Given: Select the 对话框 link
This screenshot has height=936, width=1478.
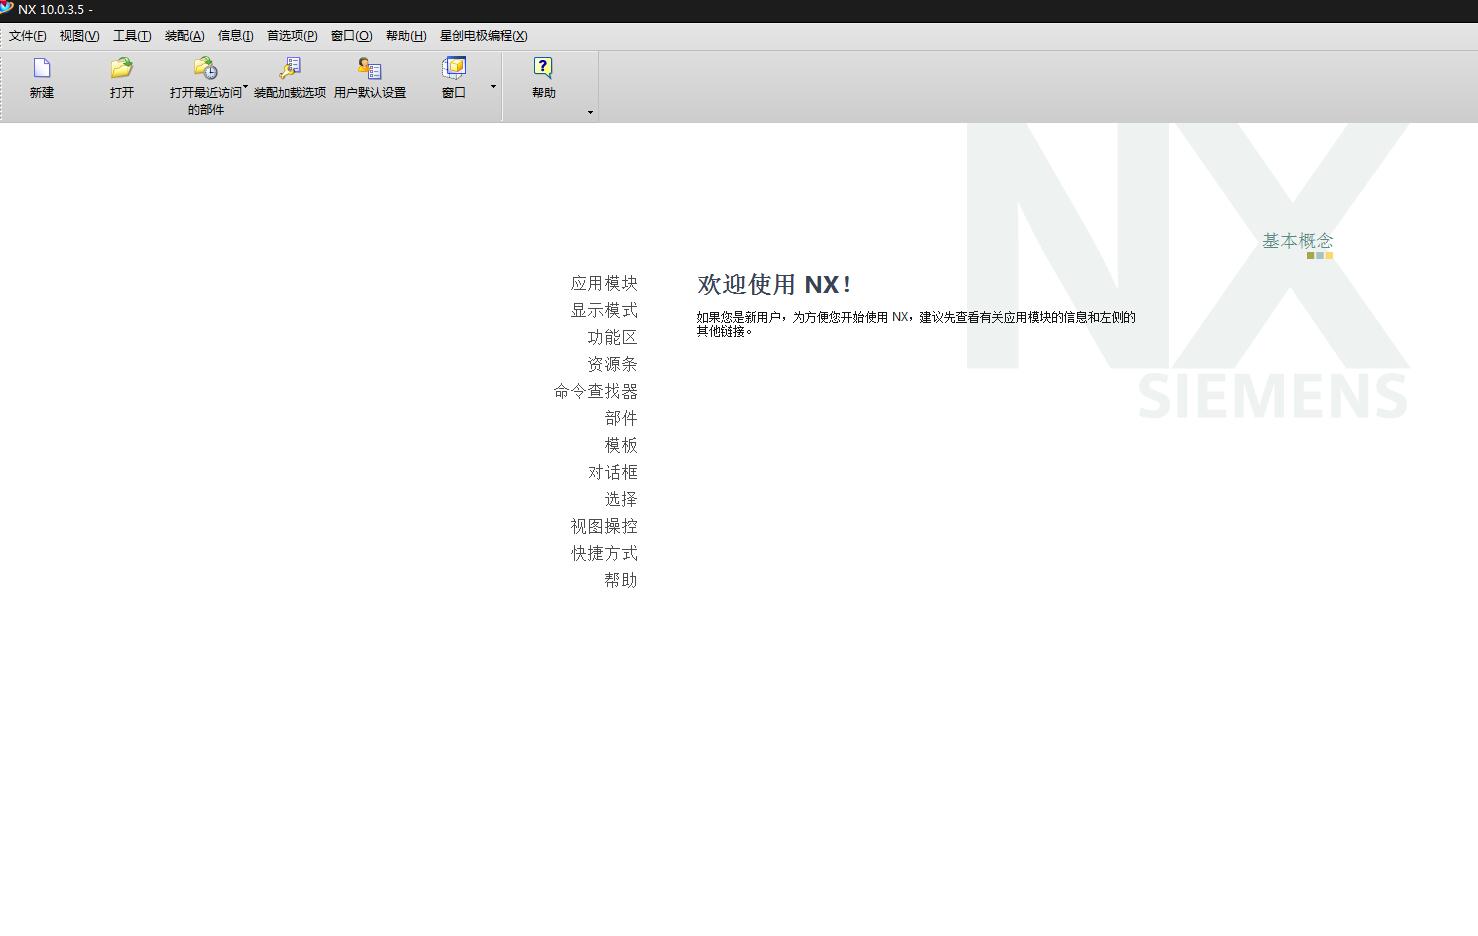Looking at the screenshot, I should pyautogui.click(x=613, y=472).
